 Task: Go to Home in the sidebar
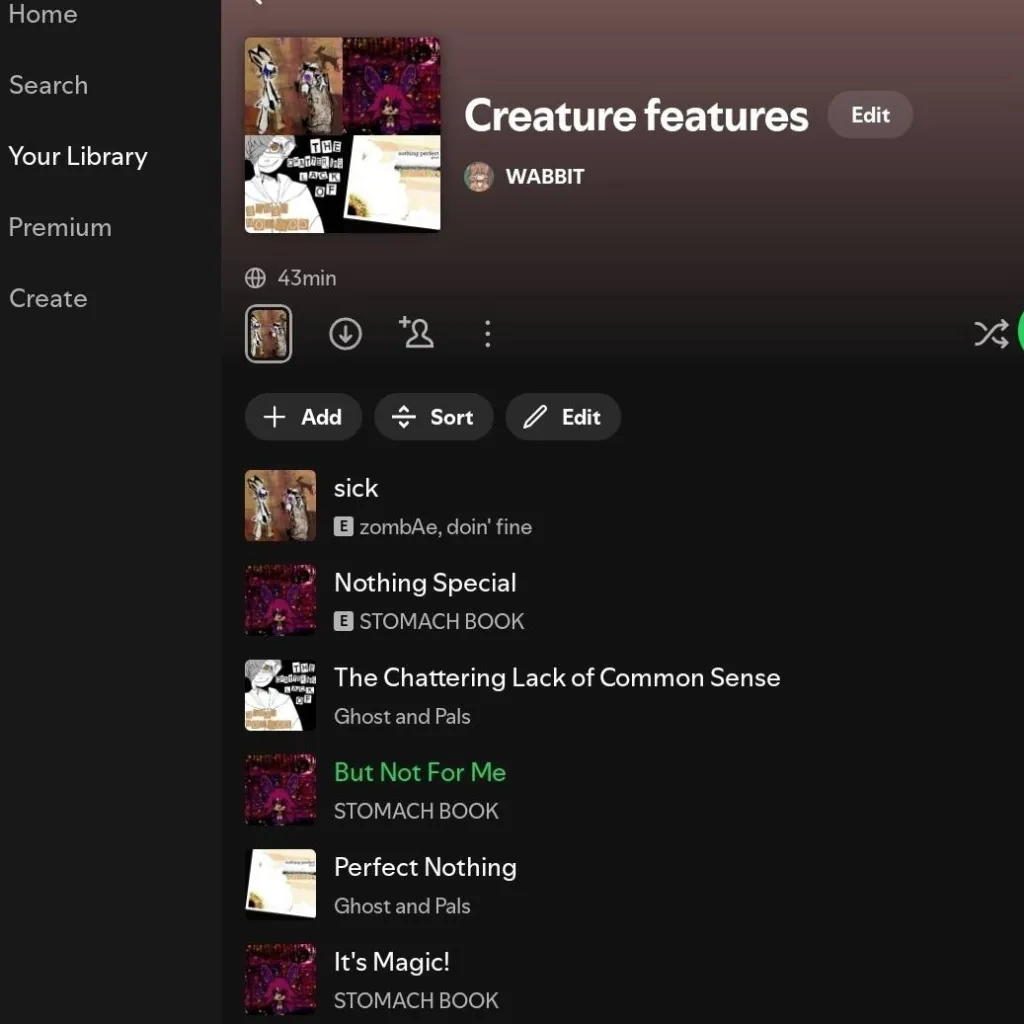43,15
